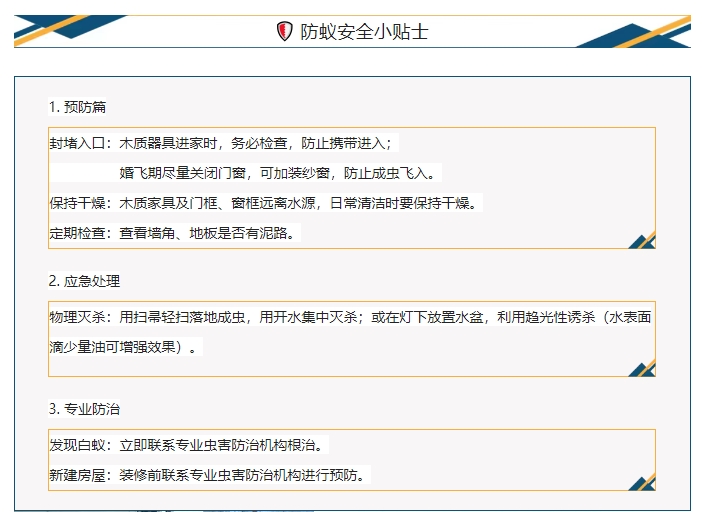Select the heading 2. 应急处理
This screenshot has height=512, width=702.
84,281
